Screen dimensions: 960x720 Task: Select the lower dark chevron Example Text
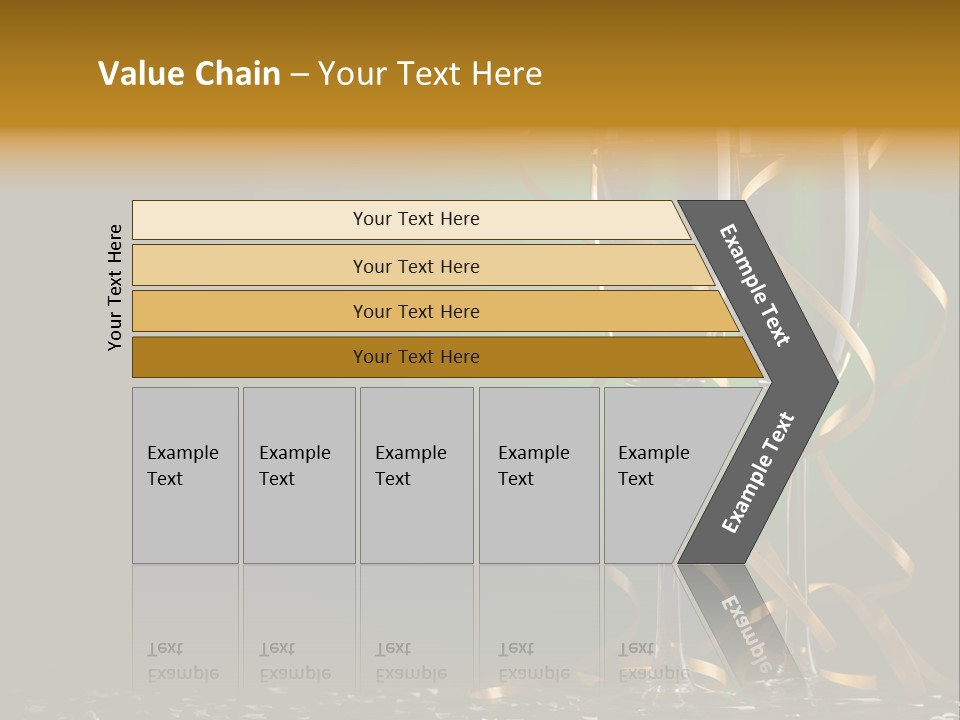click(758, 473)
